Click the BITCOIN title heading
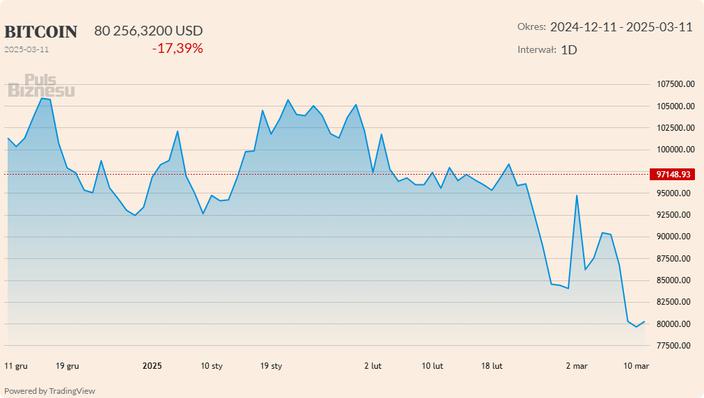 [41, 32]
